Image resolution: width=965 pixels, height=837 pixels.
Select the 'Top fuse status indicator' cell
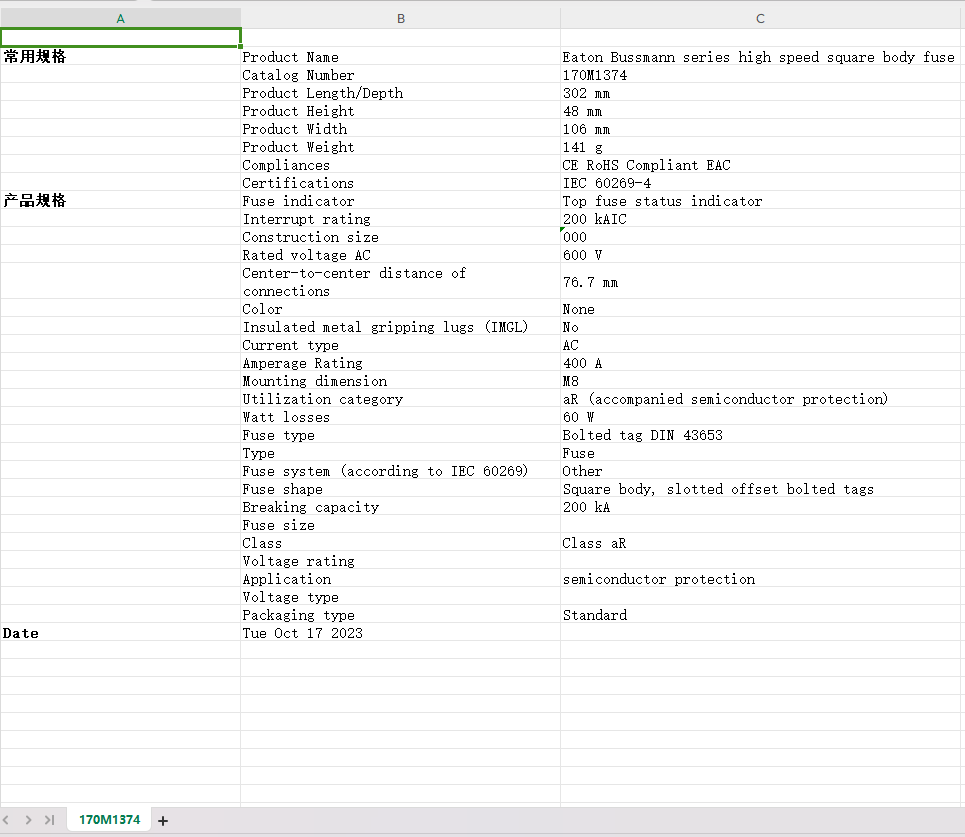[x=760, y=201]
